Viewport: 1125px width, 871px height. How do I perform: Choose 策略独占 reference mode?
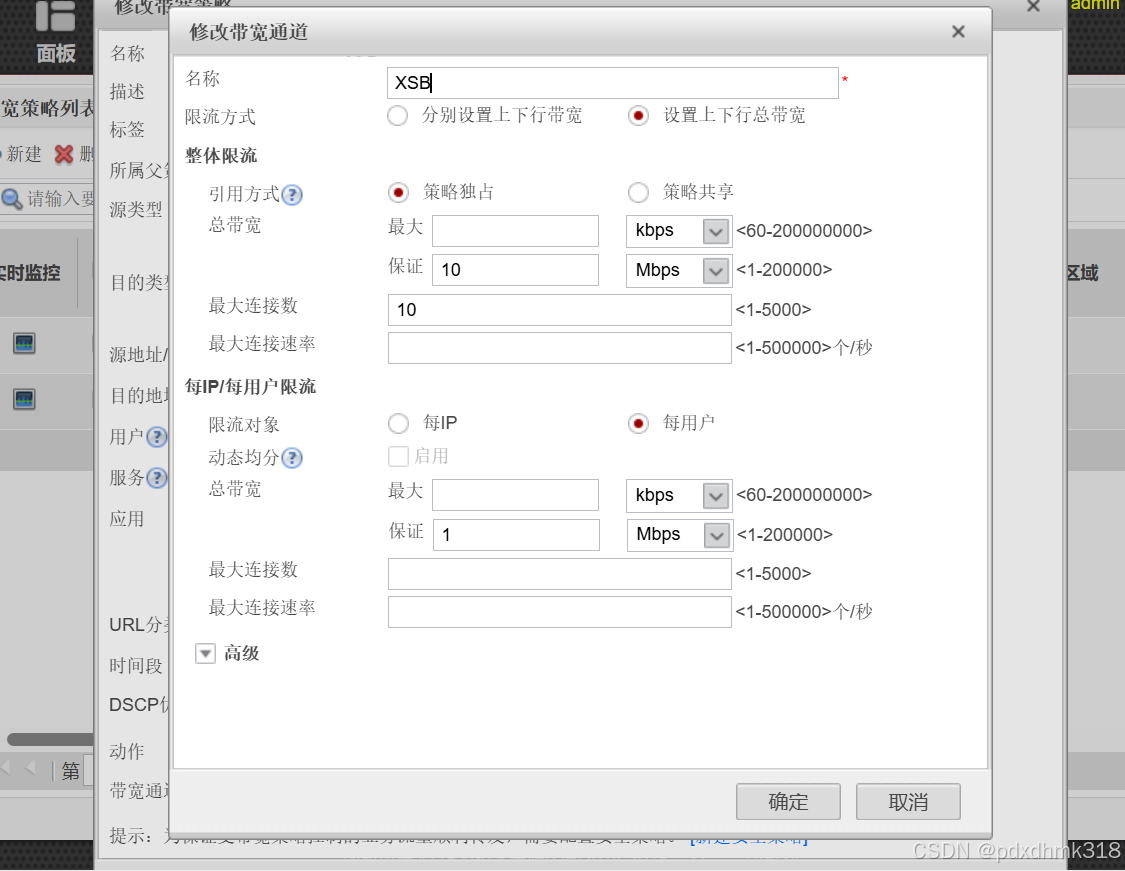point(398,192)
